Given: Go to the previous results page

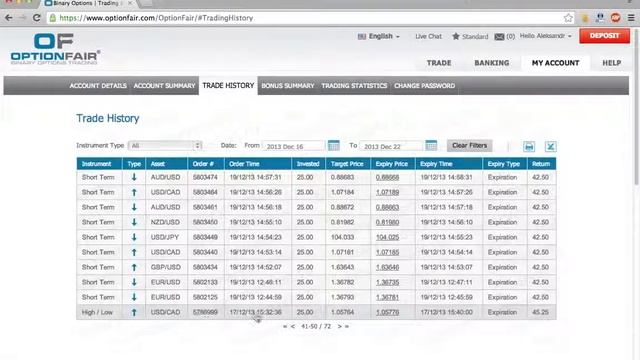Looking at the screenshot, I should pyautogui.click(x=293, y=327).
